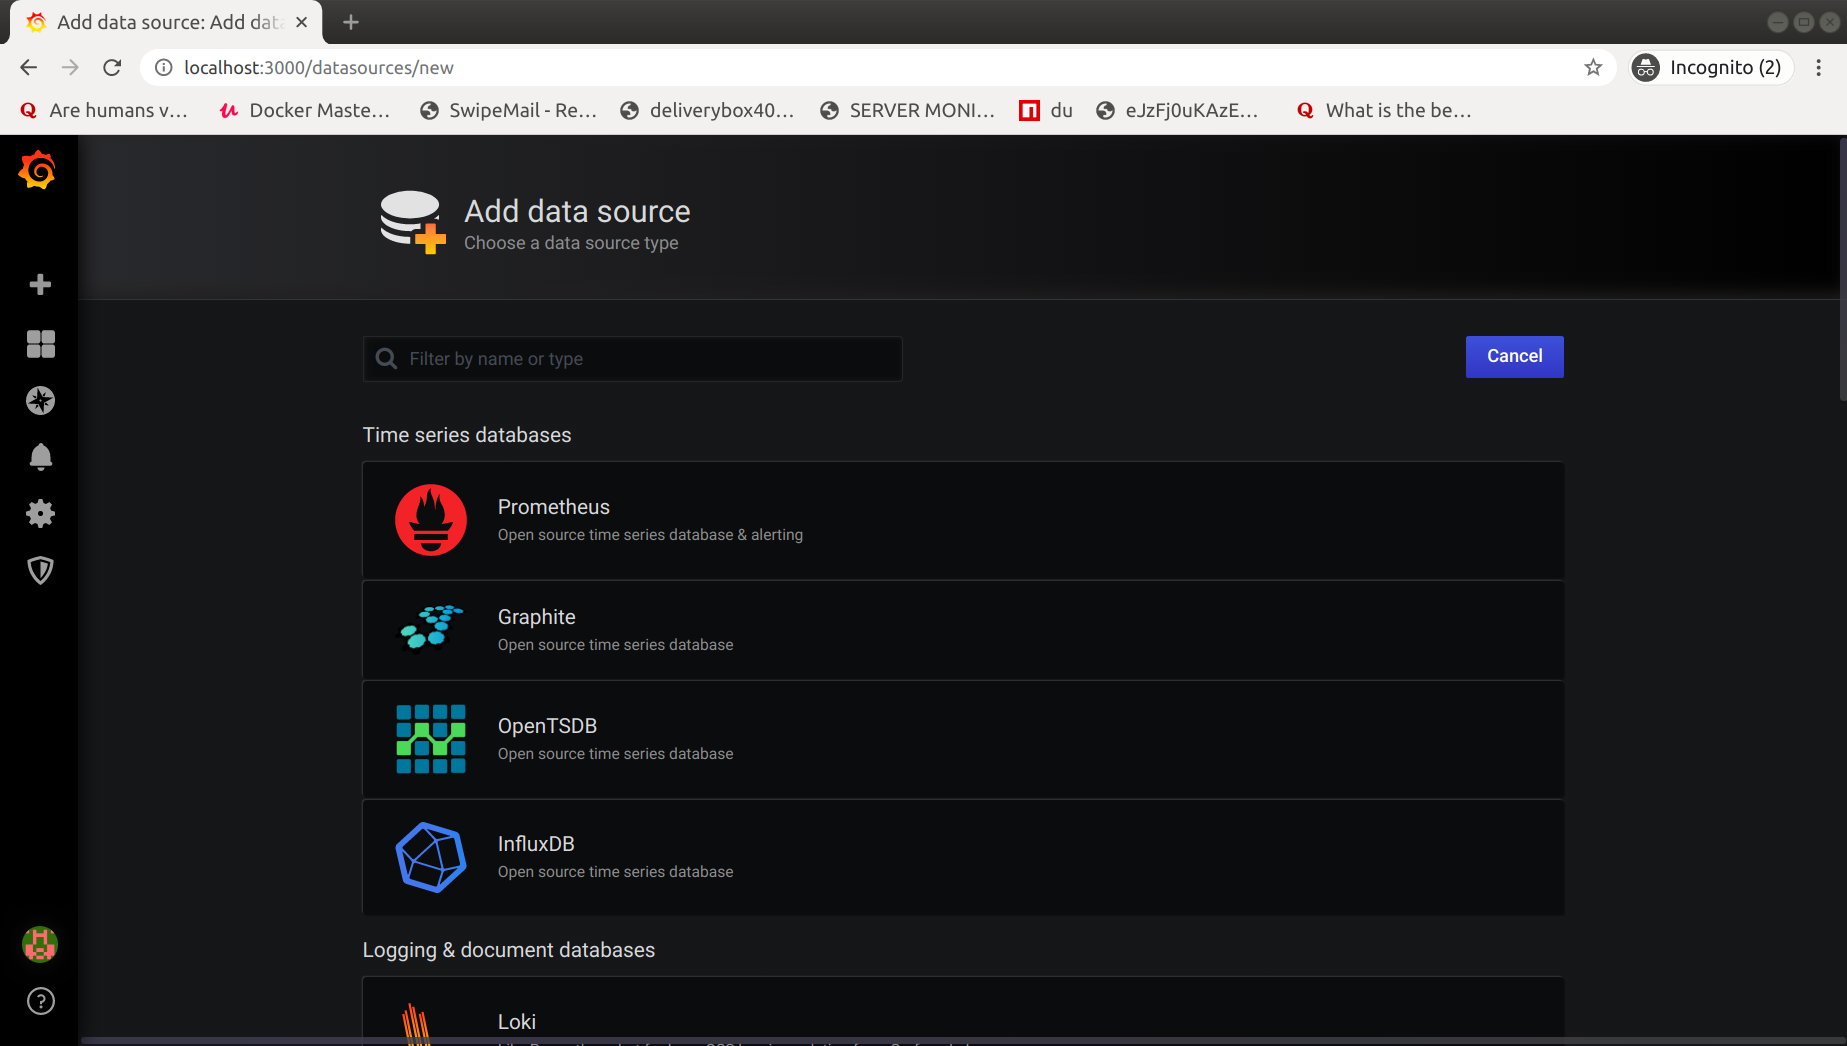Open the 'du' bookmark
1847x1046 pixels.
[x=1046, y=110]
